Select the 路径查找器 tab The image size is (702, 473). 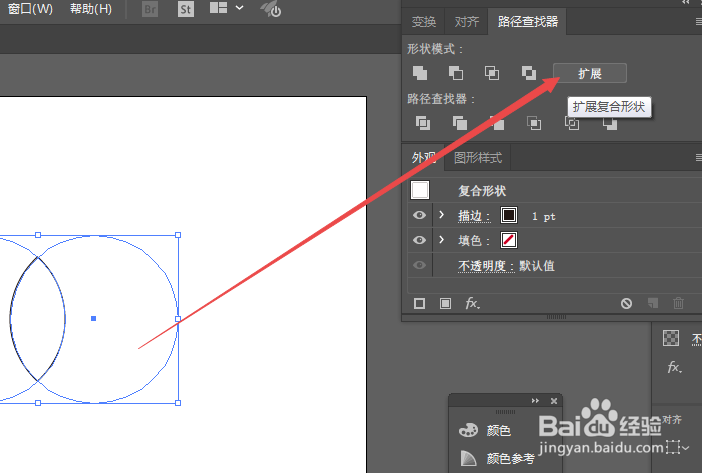528,21
